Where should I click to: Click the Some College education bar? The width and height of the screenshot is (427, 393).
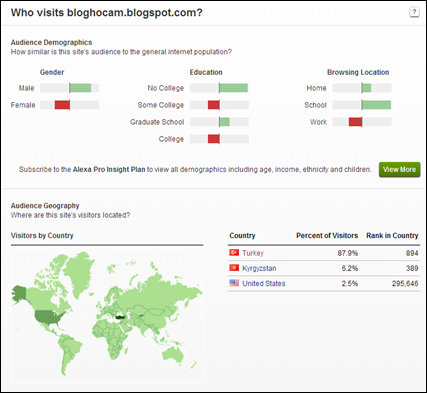coord(219,105)
